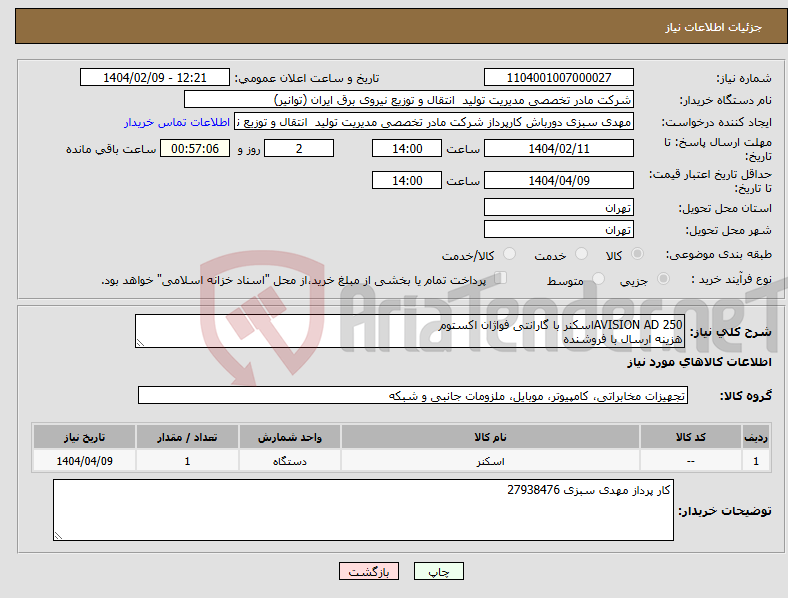Click the table date cell 1404/04/09

pos(84,460)
